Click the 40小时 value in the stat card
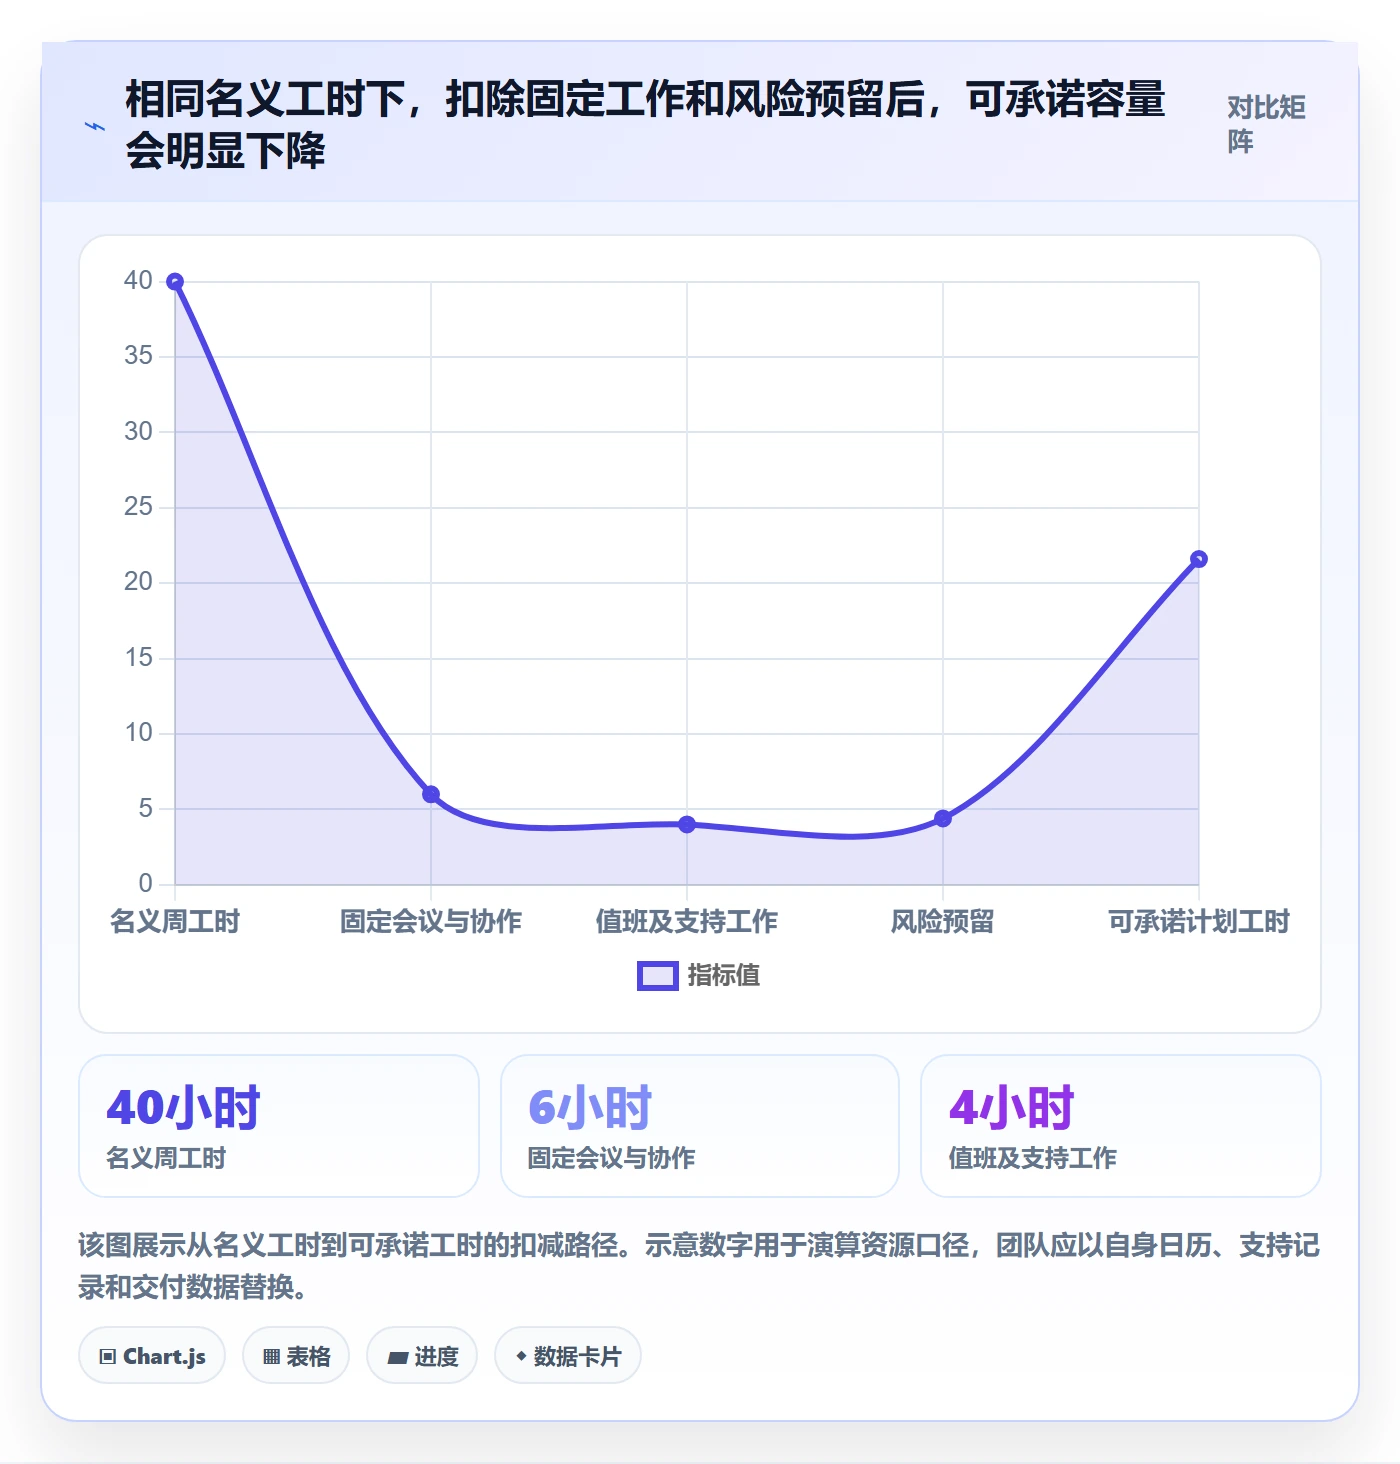Image resolution: width=1400 pixels, height=1464 pixels. 183,1108
